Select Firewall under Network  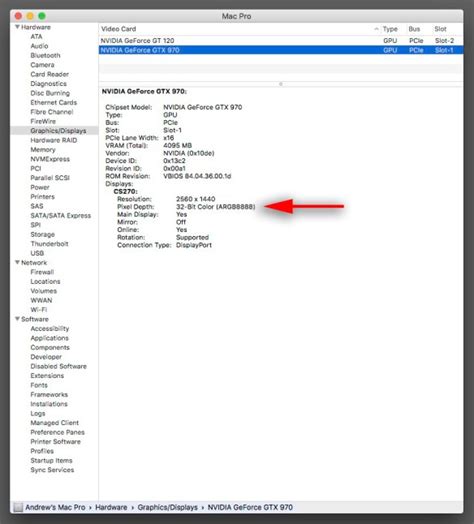(x=42, y=272)
